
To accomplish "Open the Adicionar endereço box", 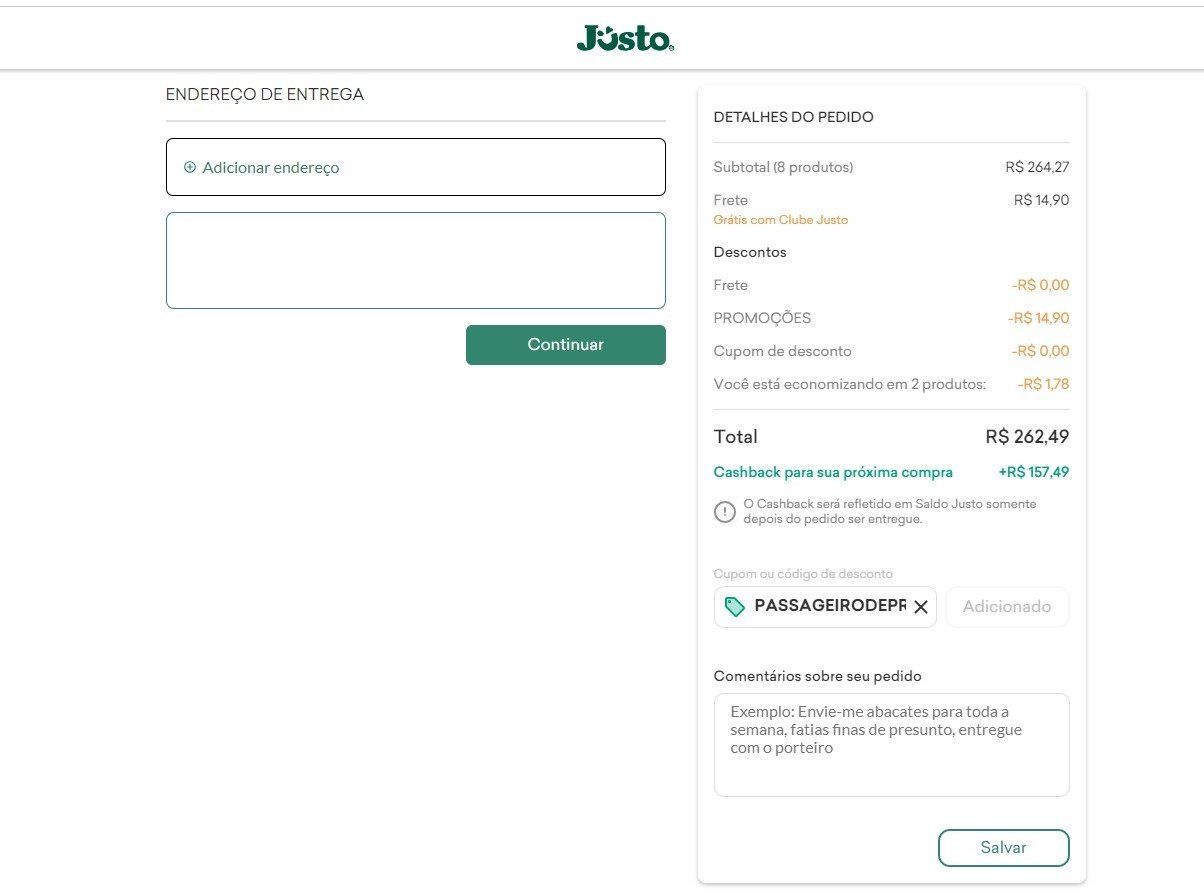I will (x=416, y=167).
